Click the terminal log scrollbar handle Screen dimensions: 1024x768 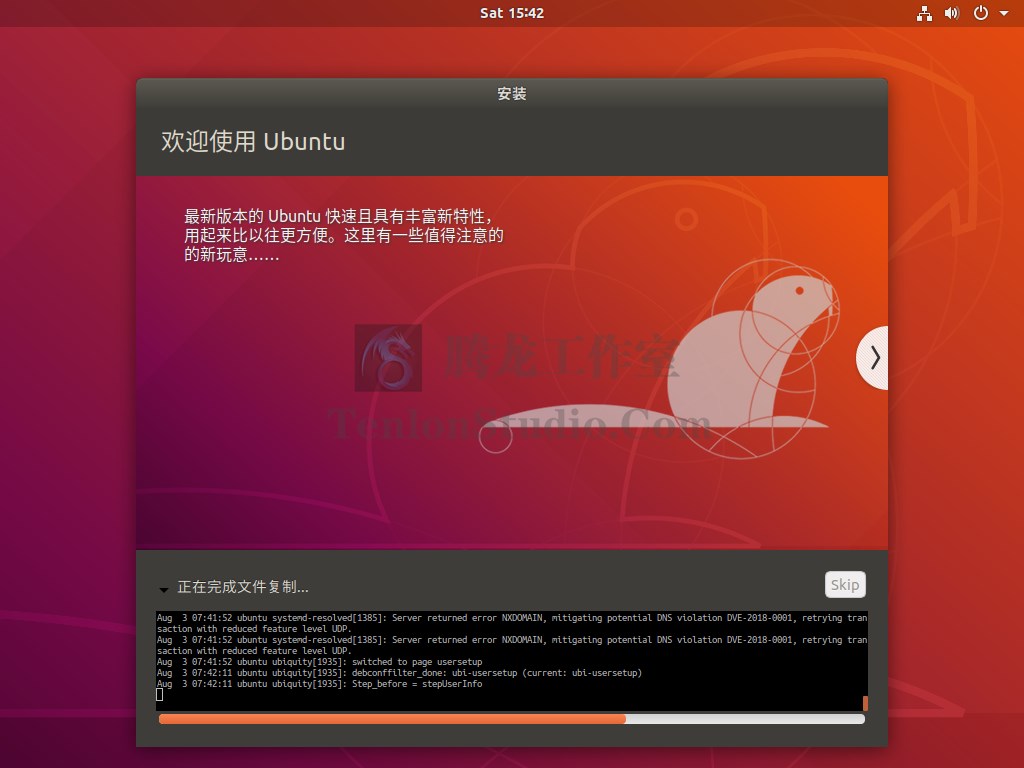tap(865, 703)
